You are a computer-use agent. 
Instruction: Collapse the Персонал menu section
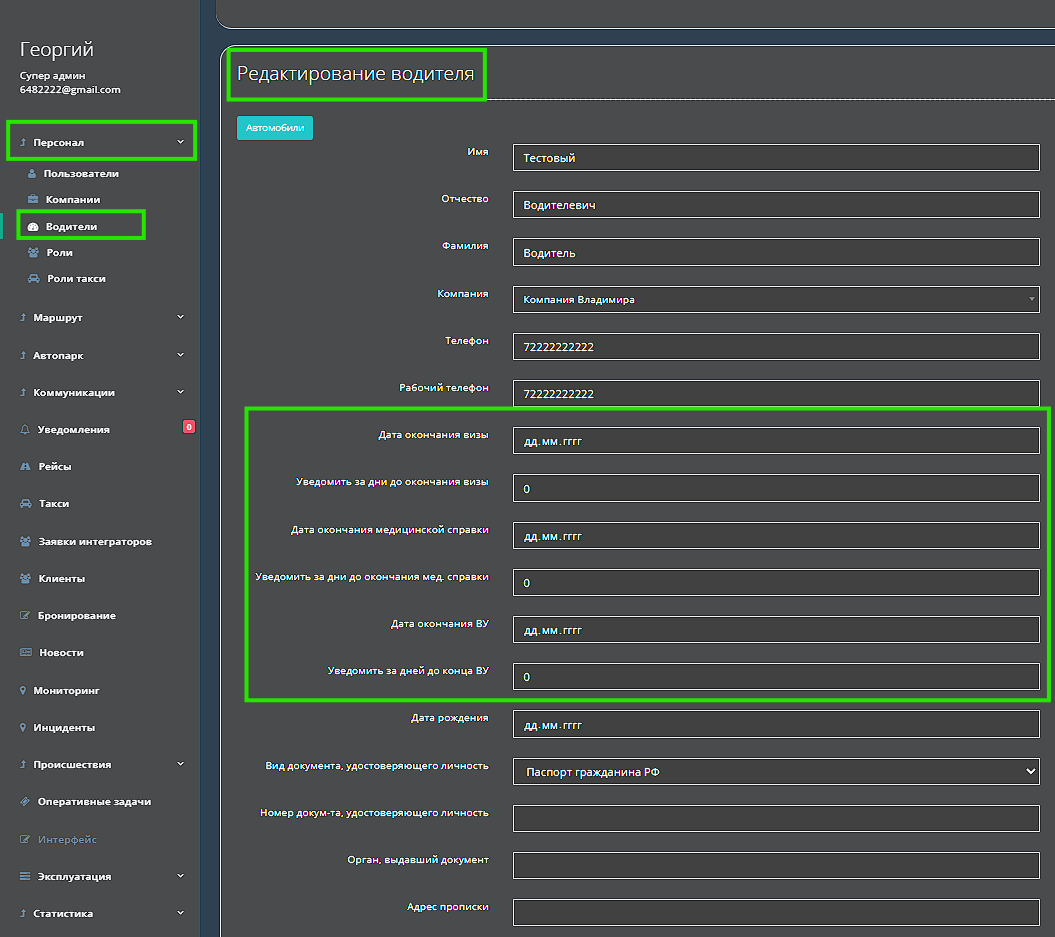pyautogui.click(x=180, y=143)
